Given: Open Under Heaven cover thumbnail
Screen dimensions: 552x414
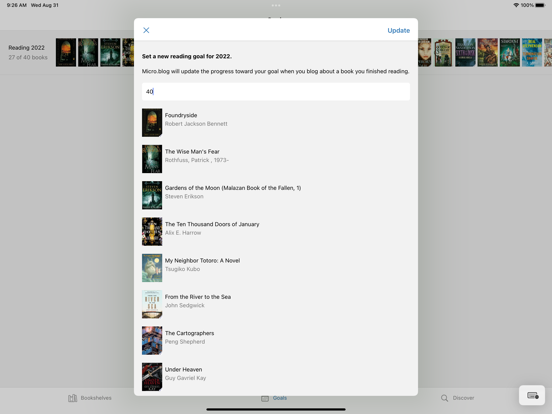Looking at the screenshot, I should [152, 377].
